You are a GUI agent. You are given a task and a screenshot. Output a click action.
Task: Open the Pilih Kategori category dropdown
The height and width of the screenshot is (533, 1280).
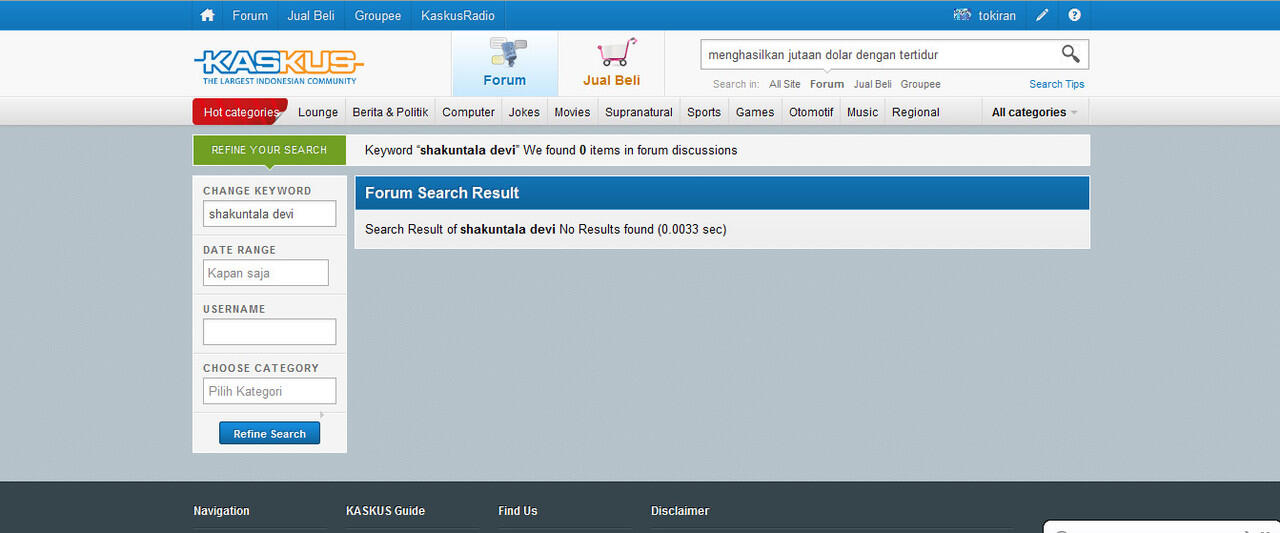point(270,391)
